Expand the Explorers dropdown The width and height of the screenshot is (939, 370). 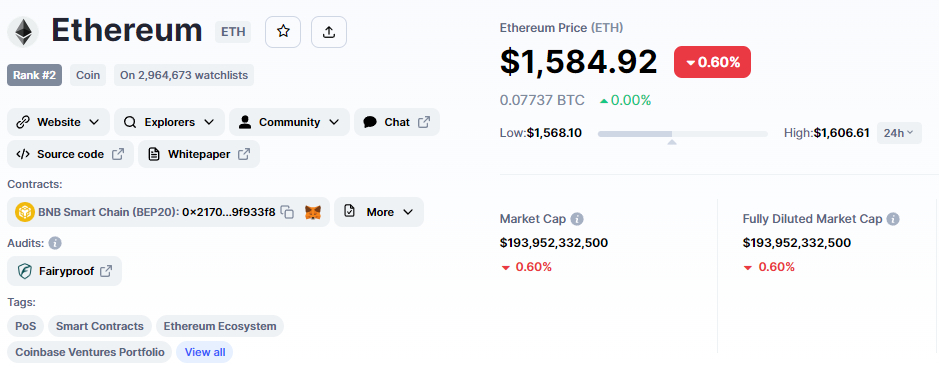coord(169,122)
